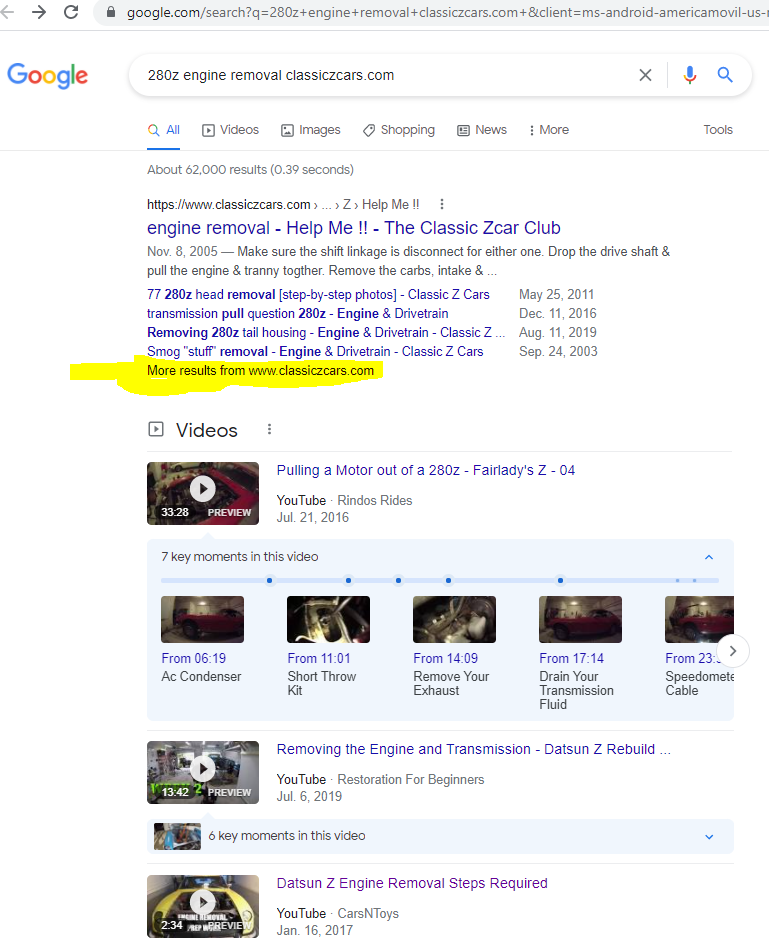
Task: Click the first key moment timeline dot
Action: pyautogui.click(x=269, y=580)
